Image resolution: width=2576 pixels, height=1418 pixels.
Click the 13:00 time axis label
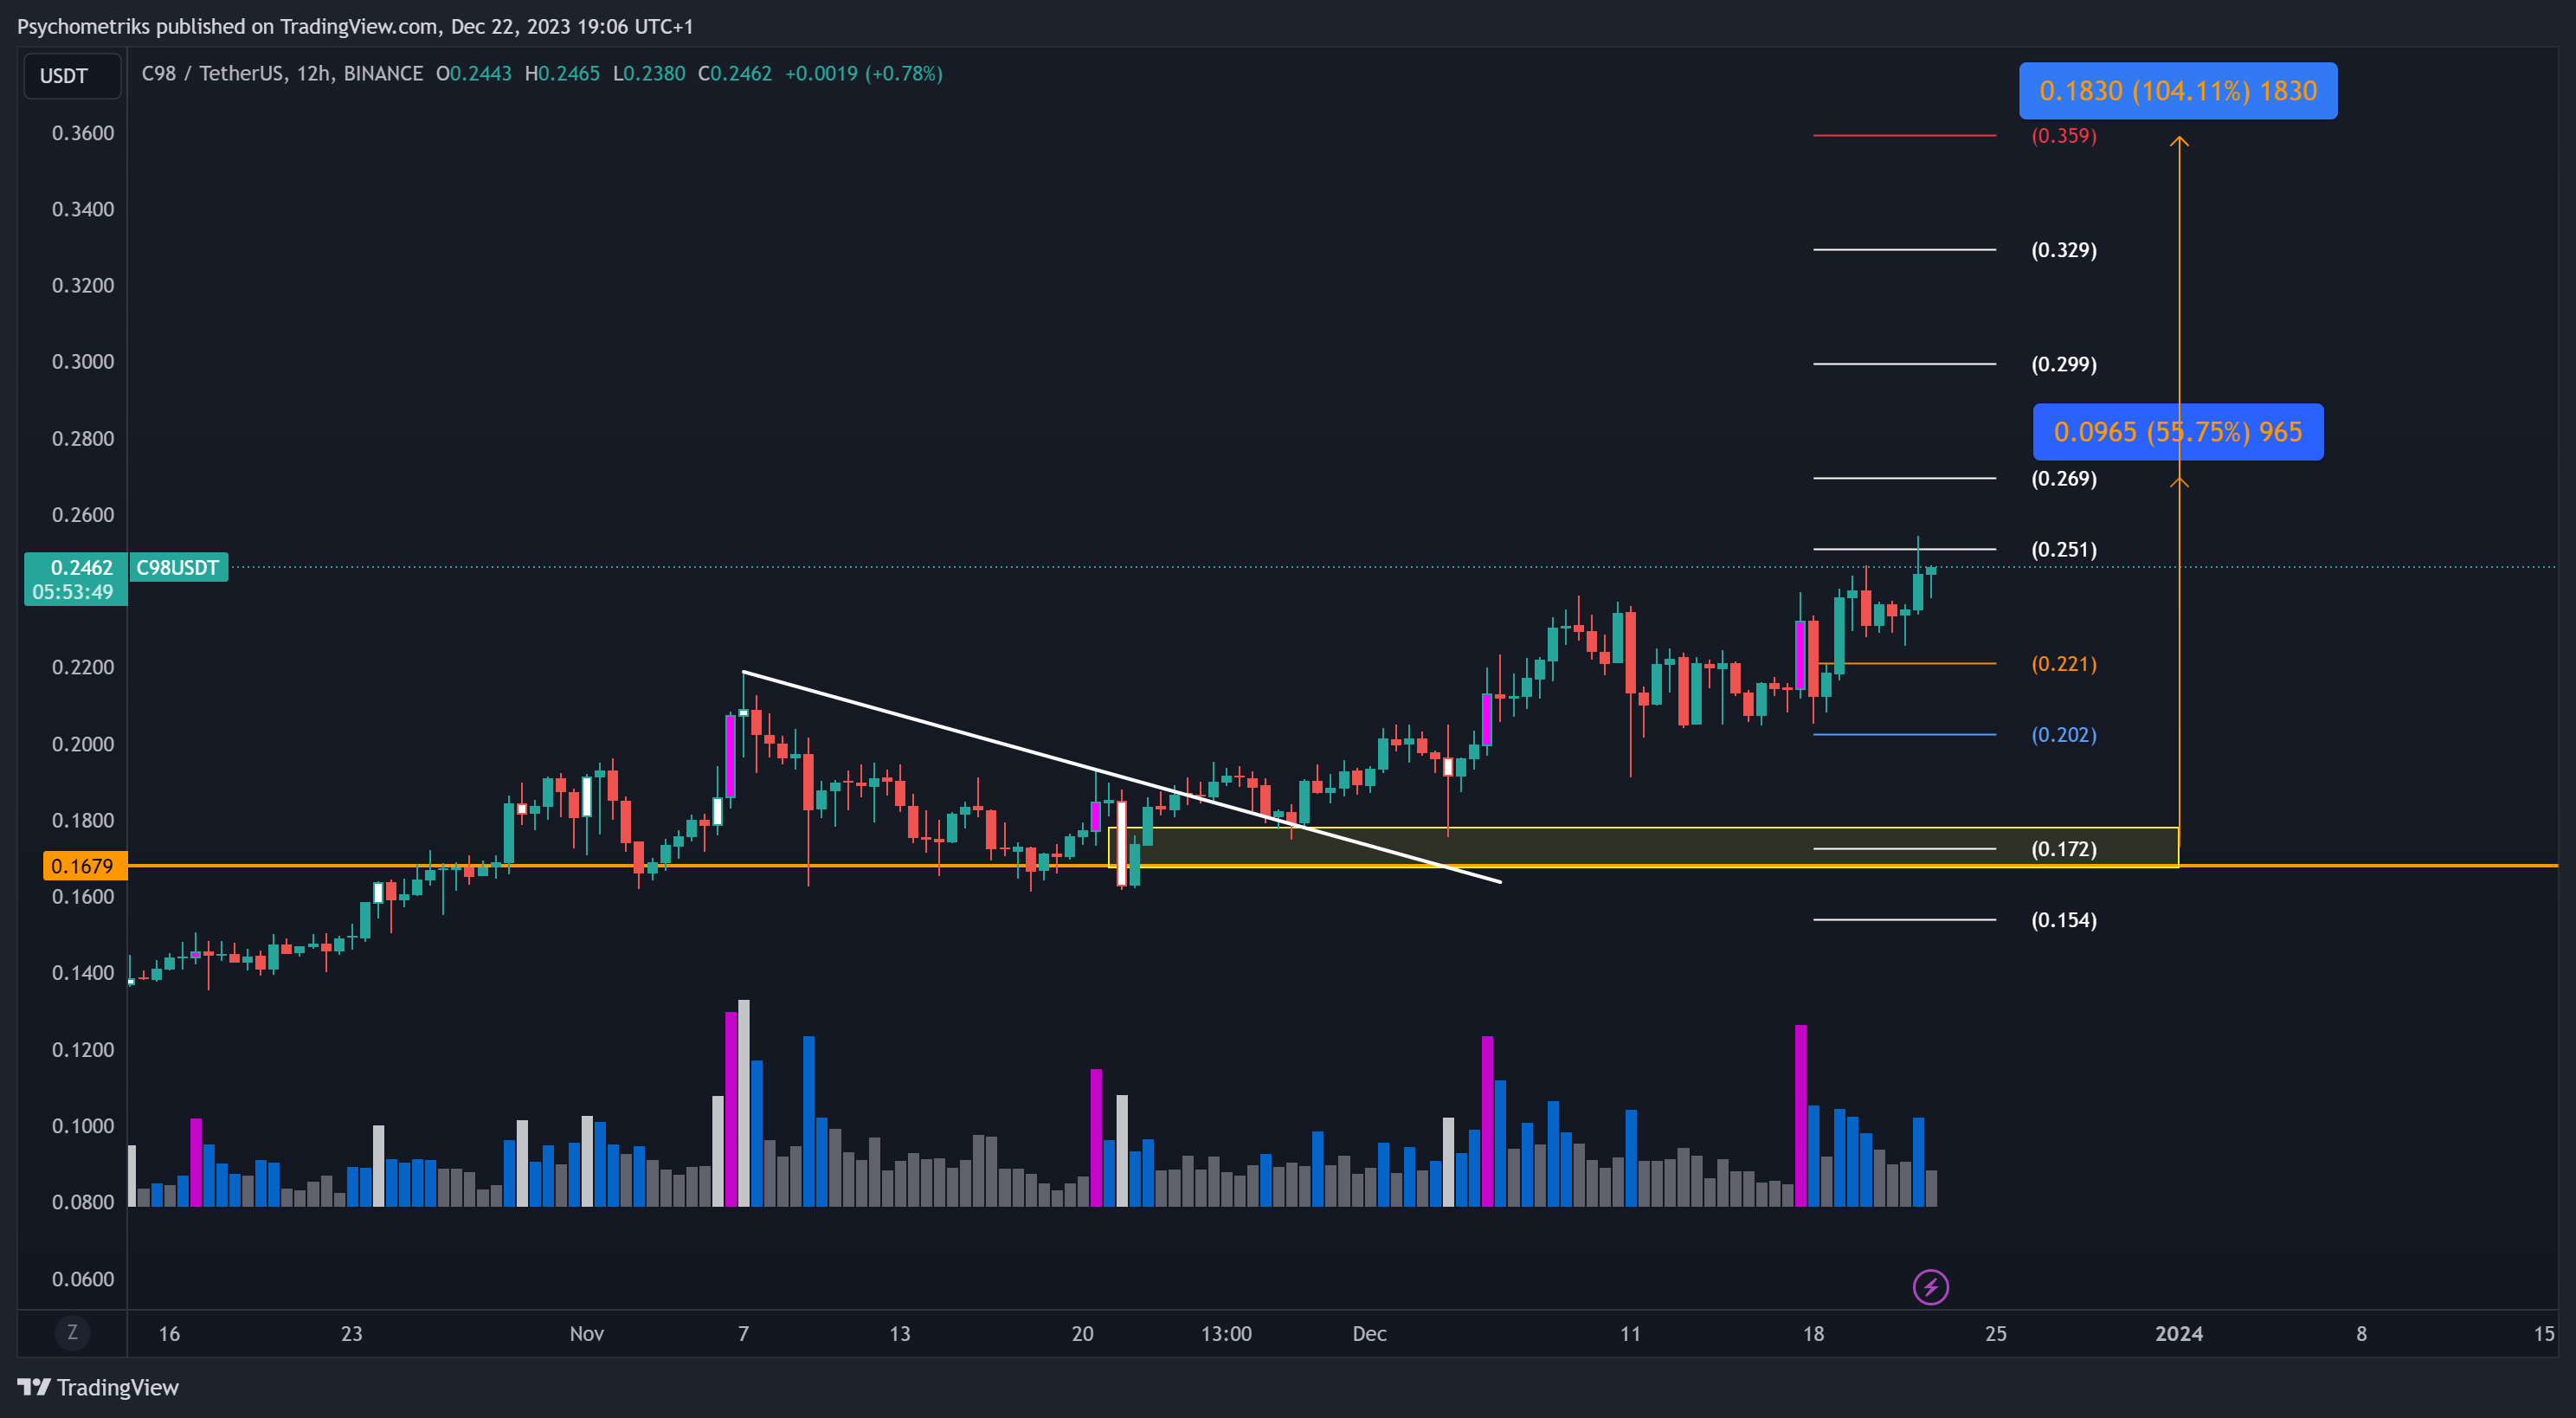[x=1226, y=1333]
